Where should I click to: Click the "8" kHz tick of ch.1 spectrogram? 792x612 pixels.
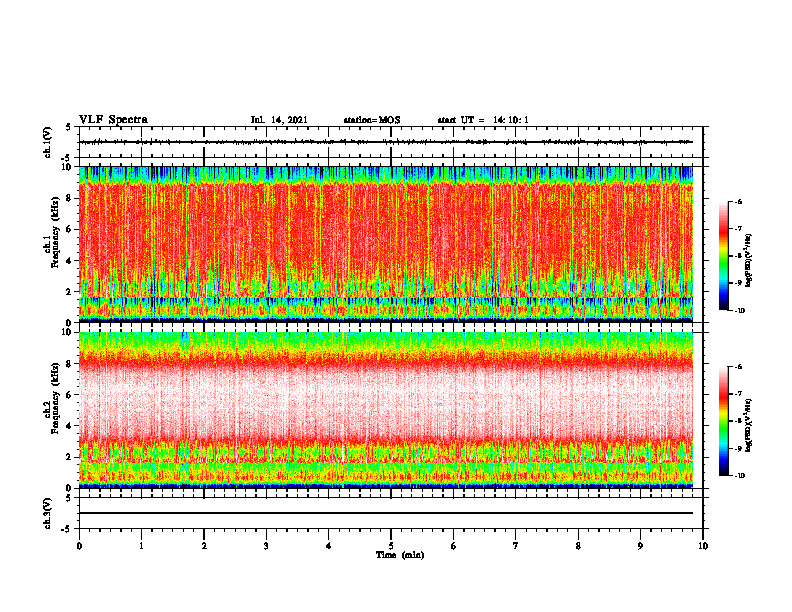[x=69, y=198]
